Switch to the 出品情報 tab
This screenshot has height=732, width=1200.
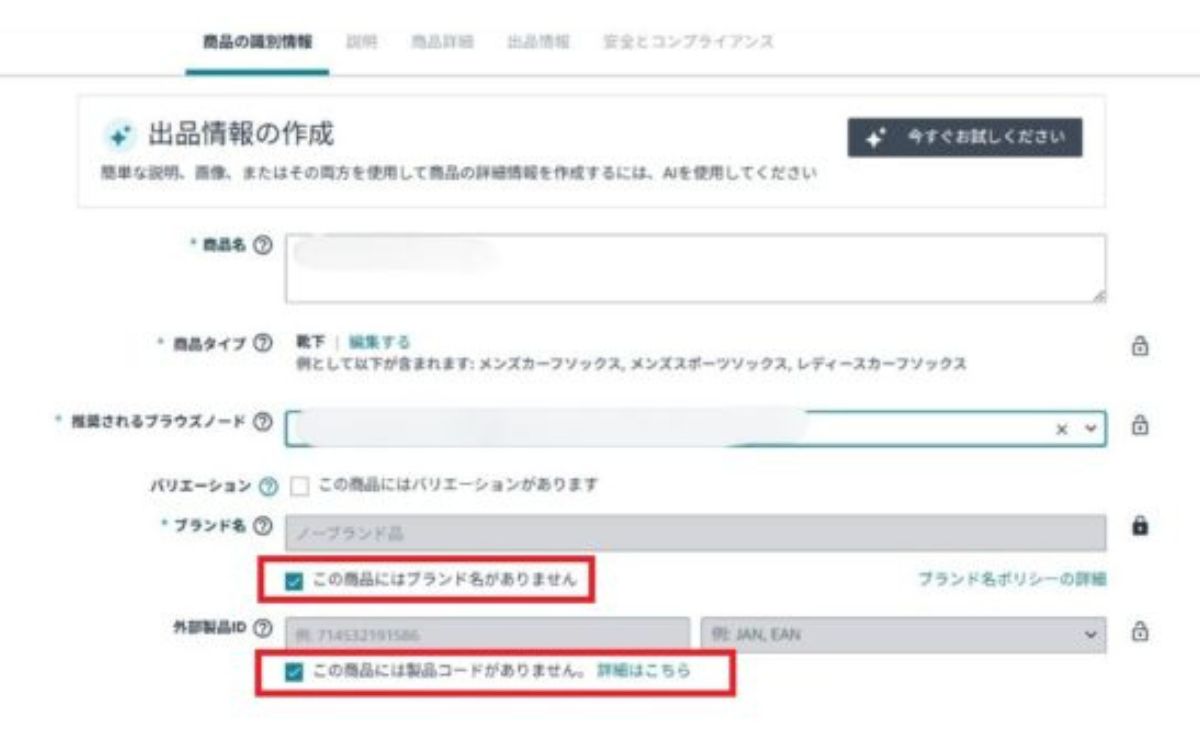pos(538,42)
